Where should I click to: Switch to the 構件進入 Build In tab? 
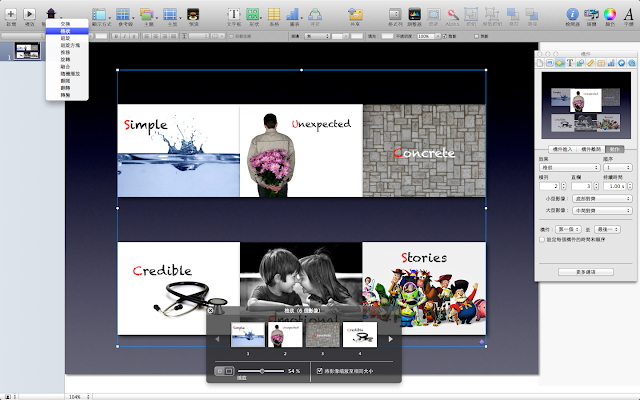[562, 149]
